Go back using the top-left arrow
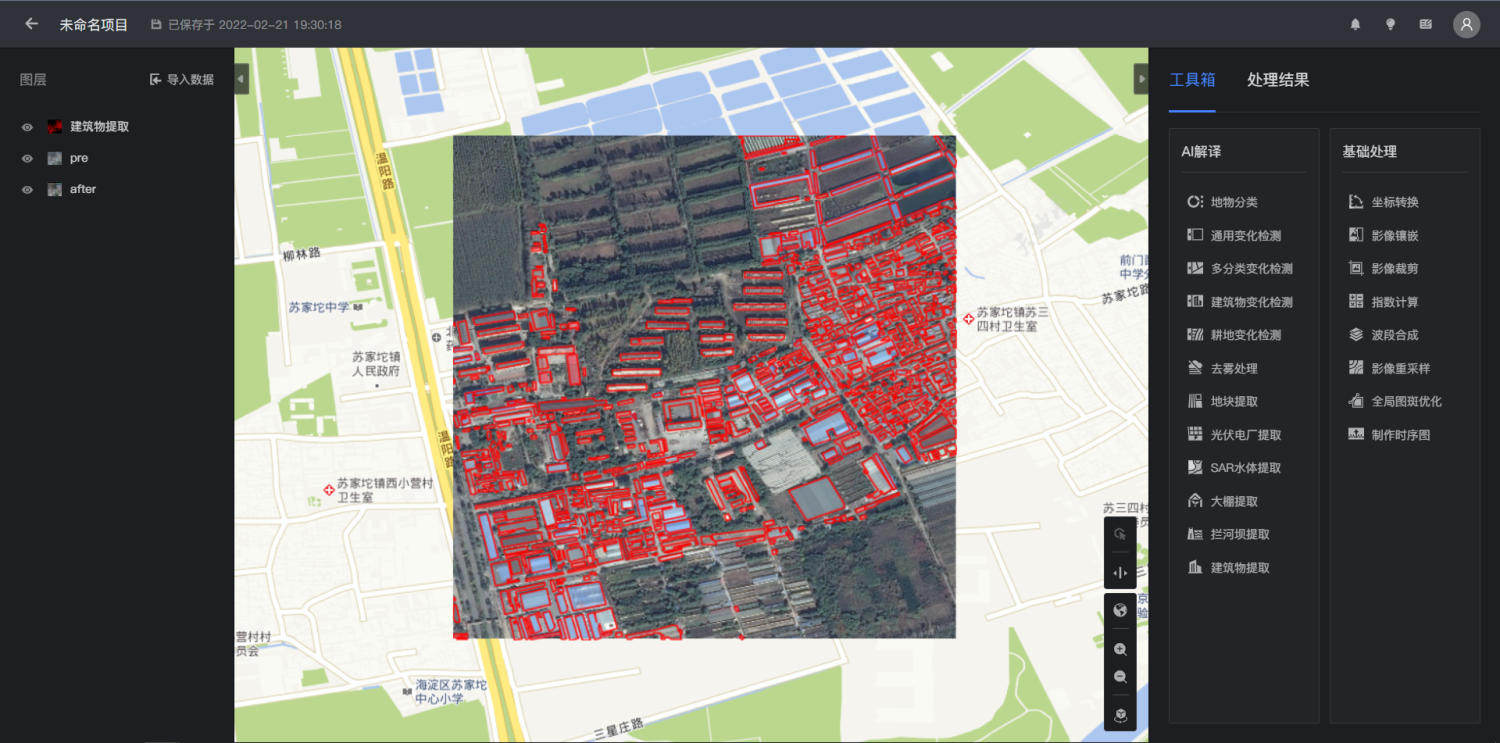The width and height of the screenshot is (1500, 743). 31,24
